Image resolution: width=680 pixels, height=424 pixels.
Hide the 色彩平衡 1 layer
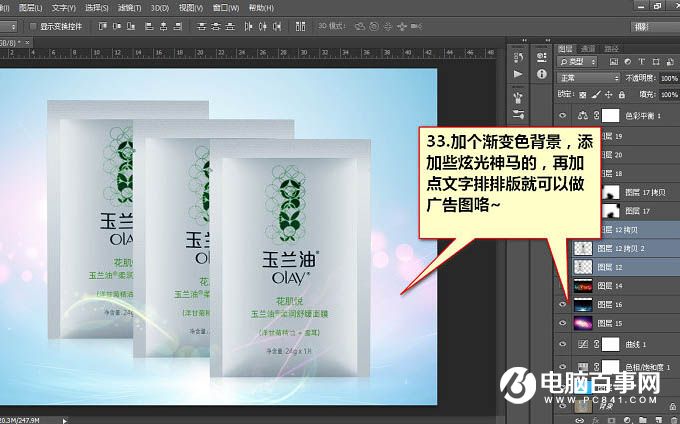coord(563,116)
